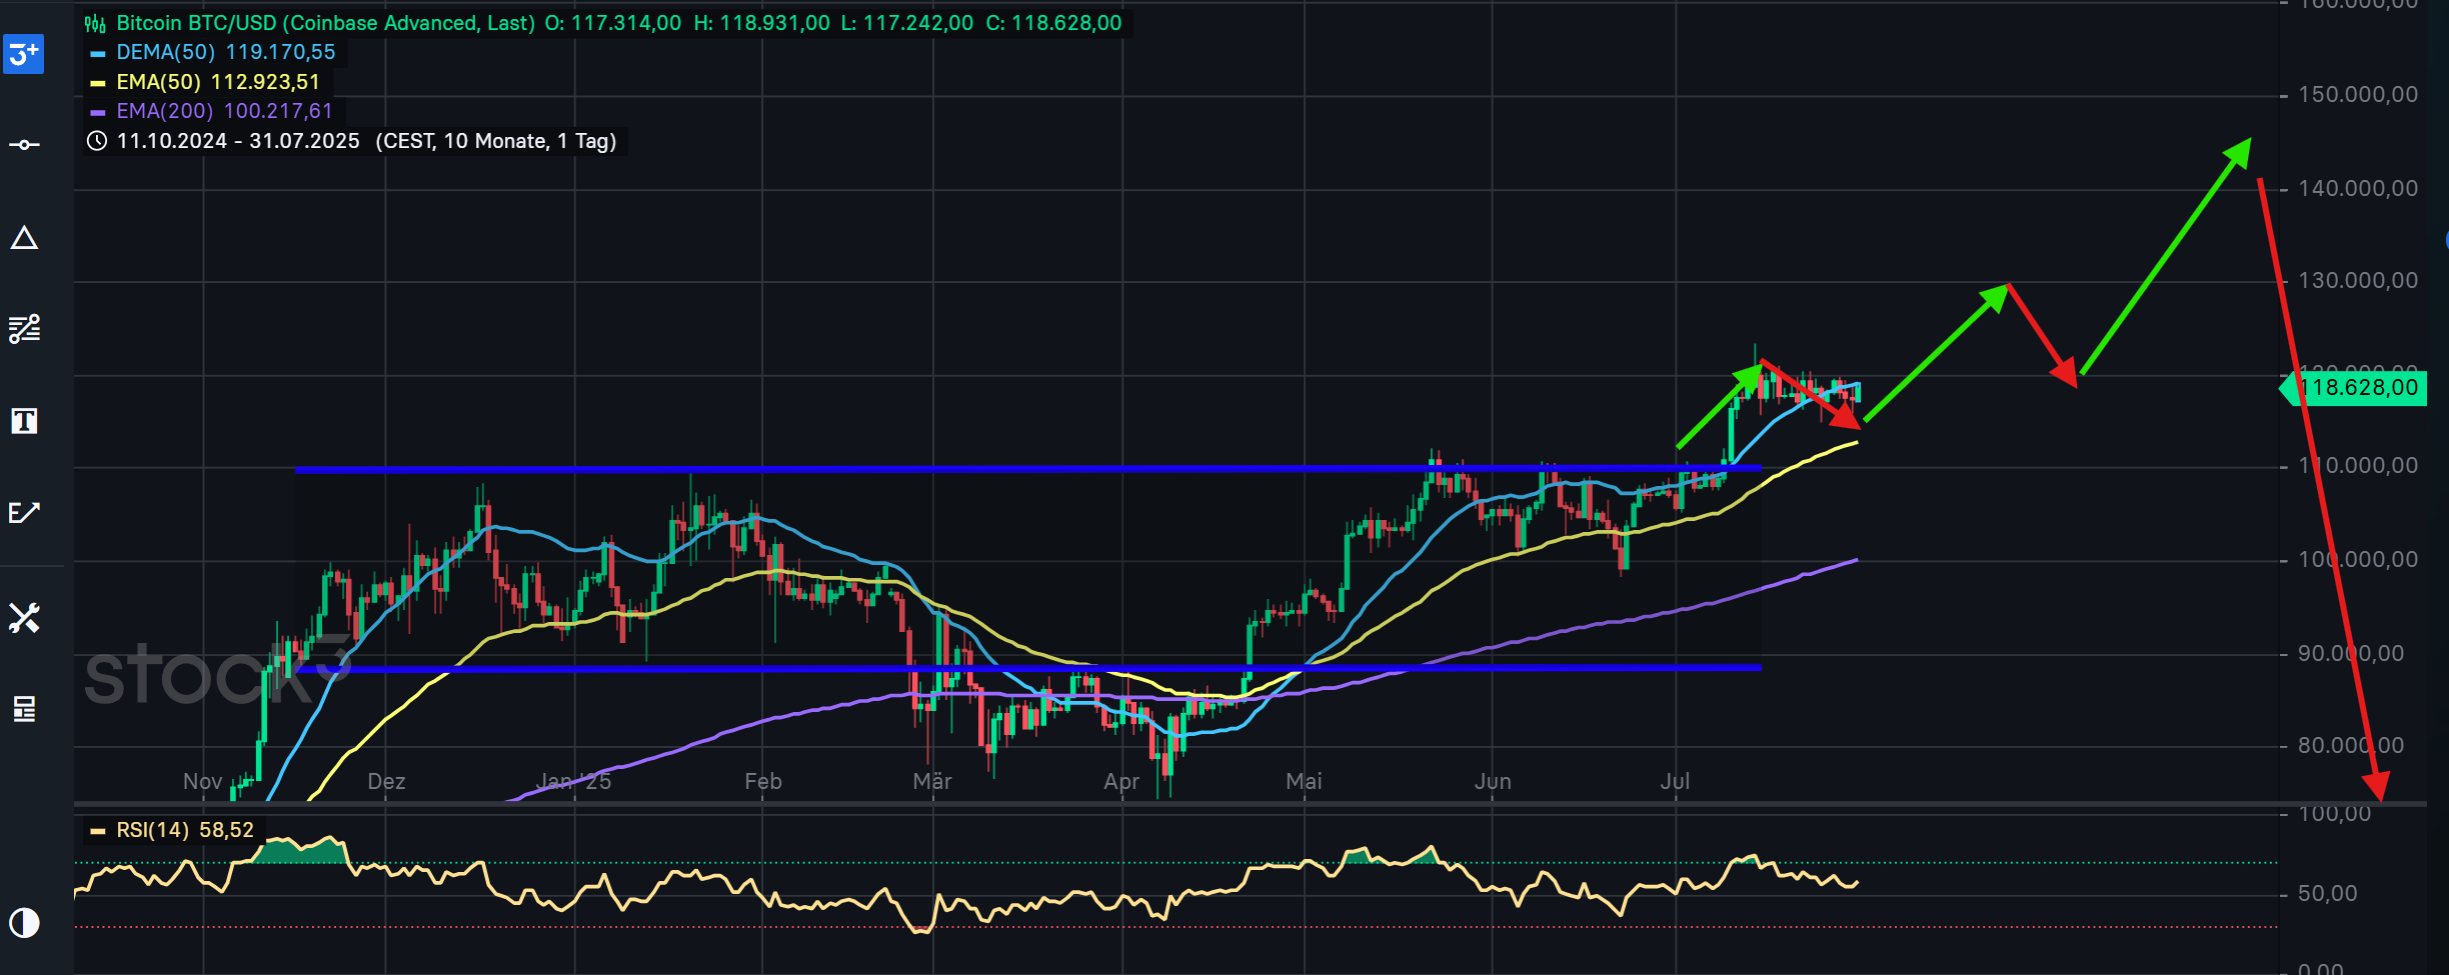Open the trend lines and channels tool
The height and width of the screenshot is (975, 2449).
pos(24,328)
